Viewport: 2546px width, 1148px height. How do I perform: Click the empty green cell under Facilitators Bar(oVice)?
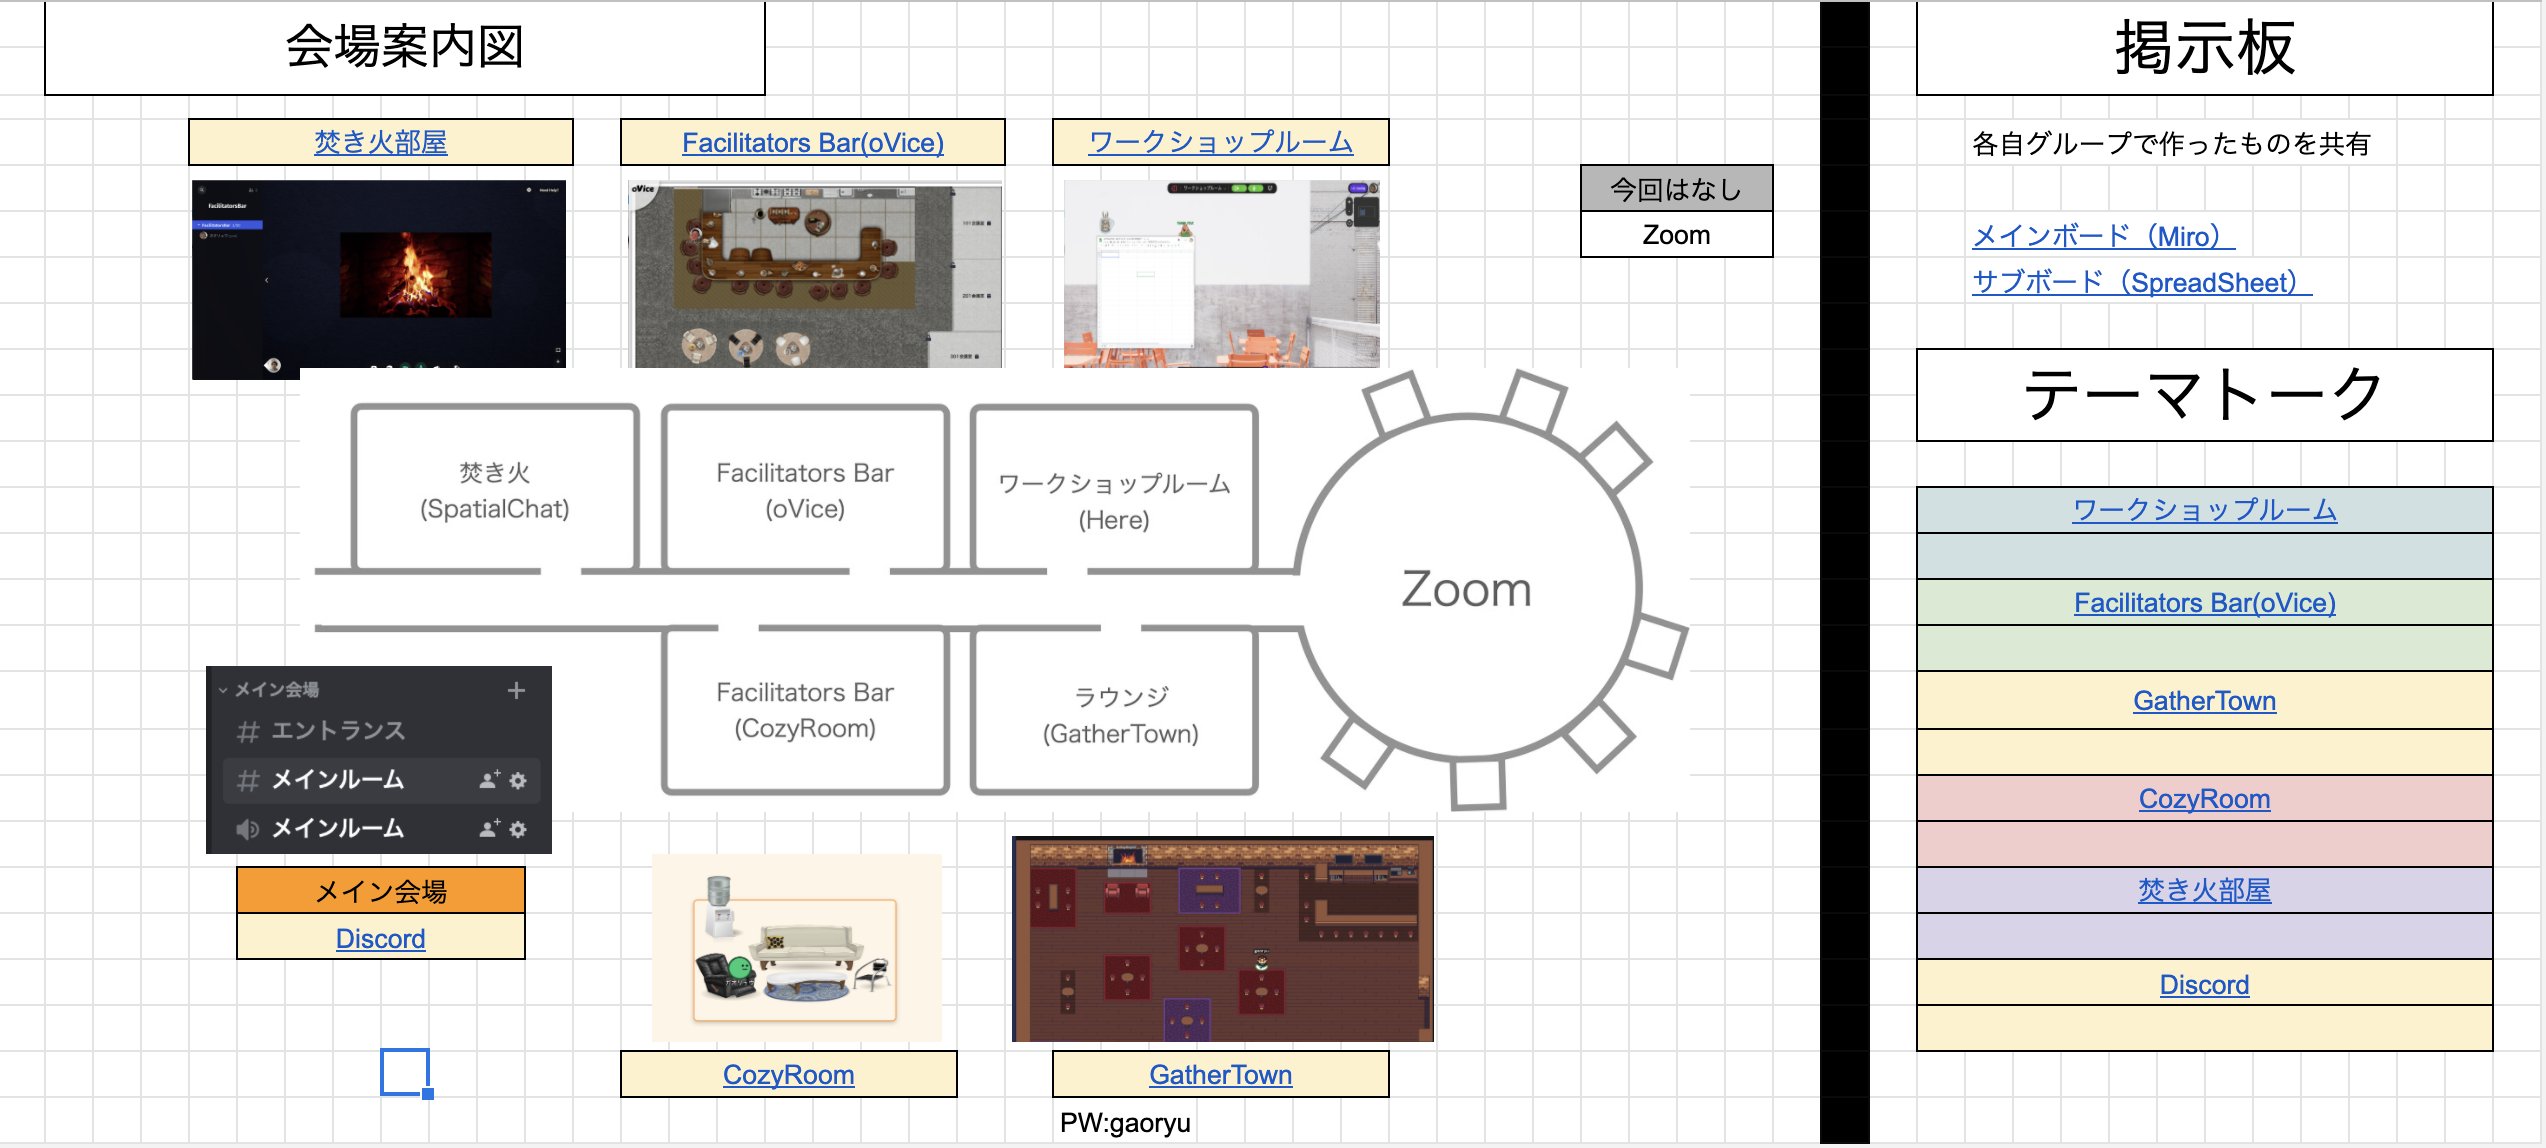tap(2204, 648)
